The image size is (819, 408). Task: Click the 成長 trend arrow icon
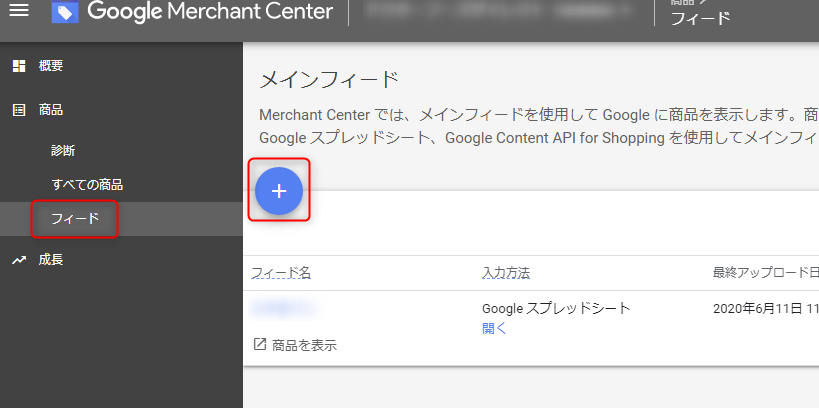coord(19,260)
